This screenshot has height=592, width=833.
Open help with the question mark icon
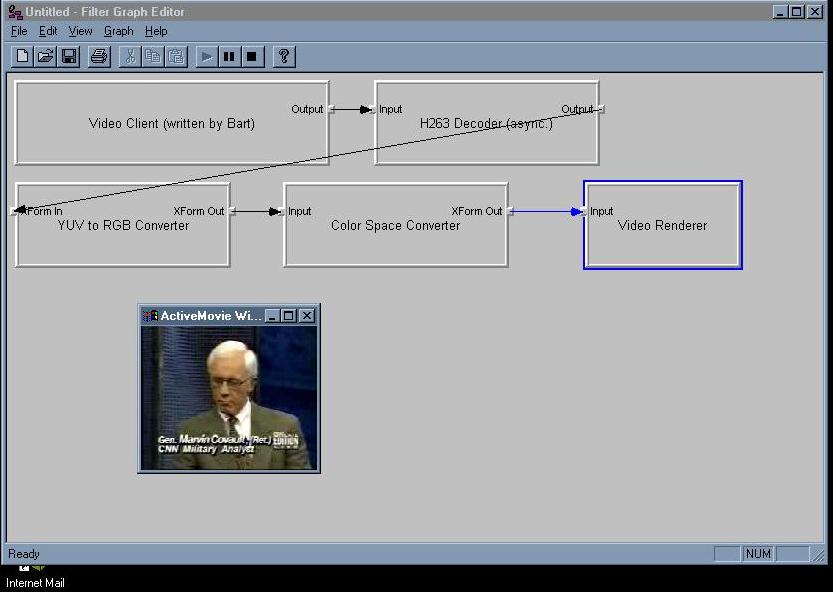coord(284,56)
